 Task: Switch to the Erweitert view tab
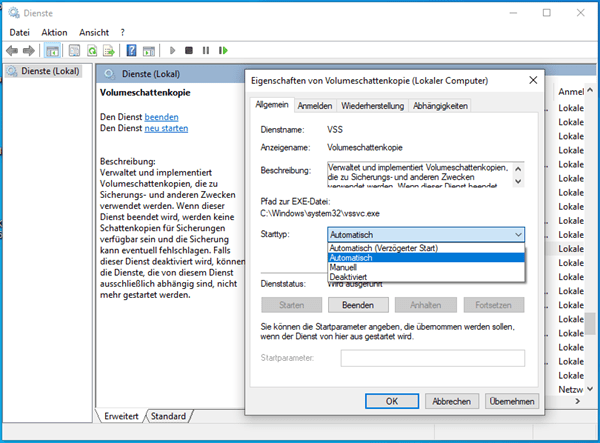coord(121,416)
